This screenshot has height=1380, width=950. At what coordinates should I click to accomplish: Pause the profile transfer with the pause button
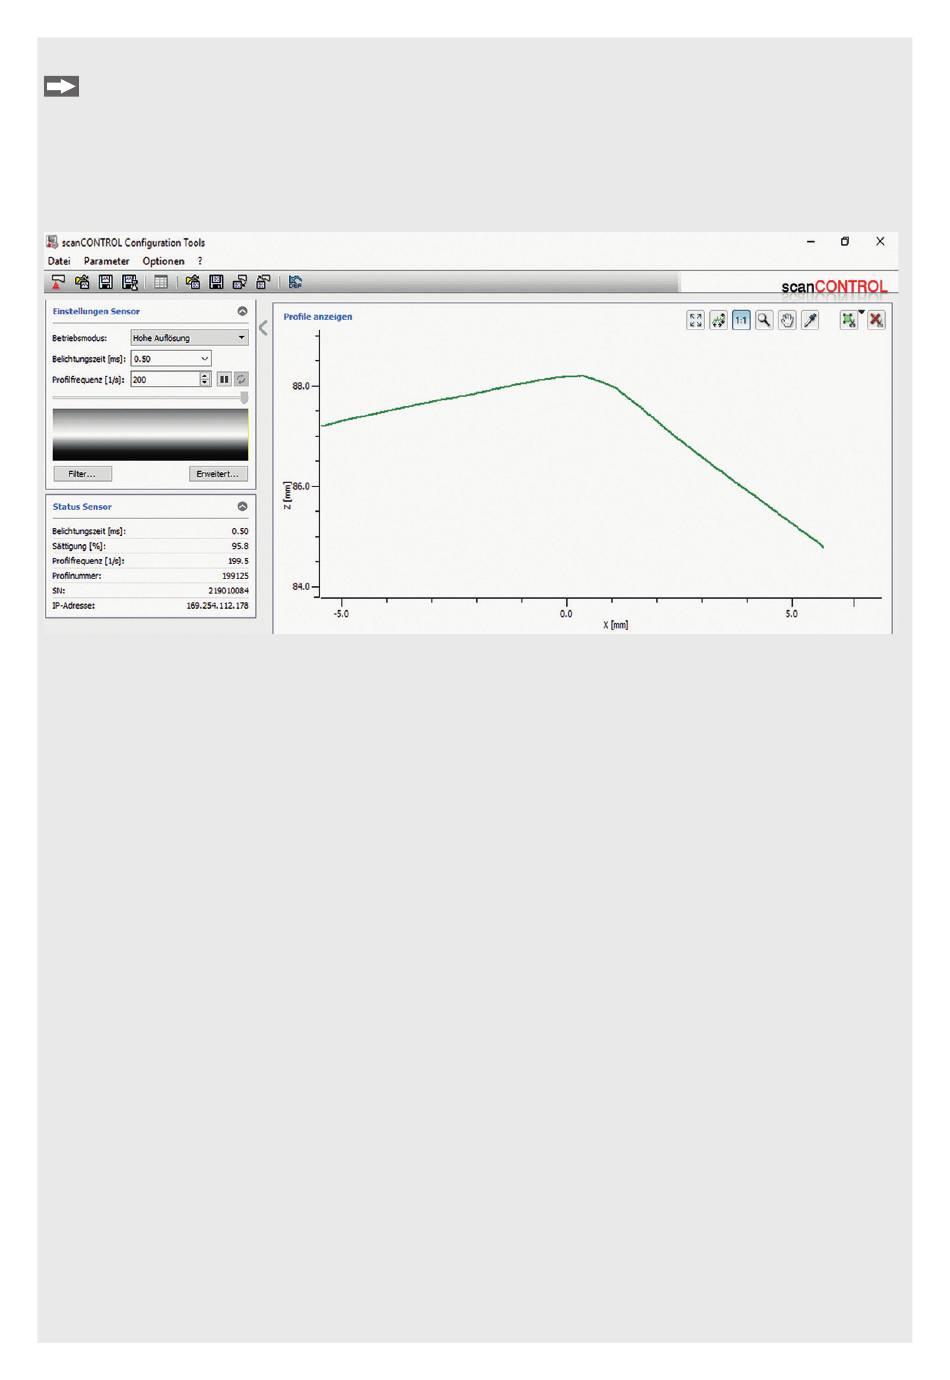click(x=224, y=379)
